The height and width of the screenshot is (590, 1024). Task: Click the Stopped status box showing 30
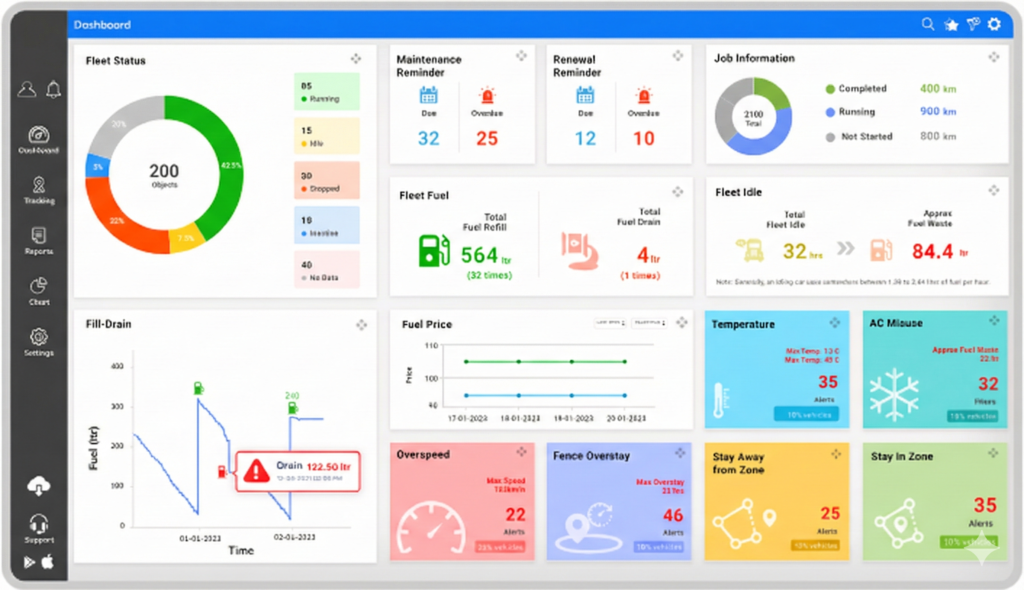coord(326,181)
